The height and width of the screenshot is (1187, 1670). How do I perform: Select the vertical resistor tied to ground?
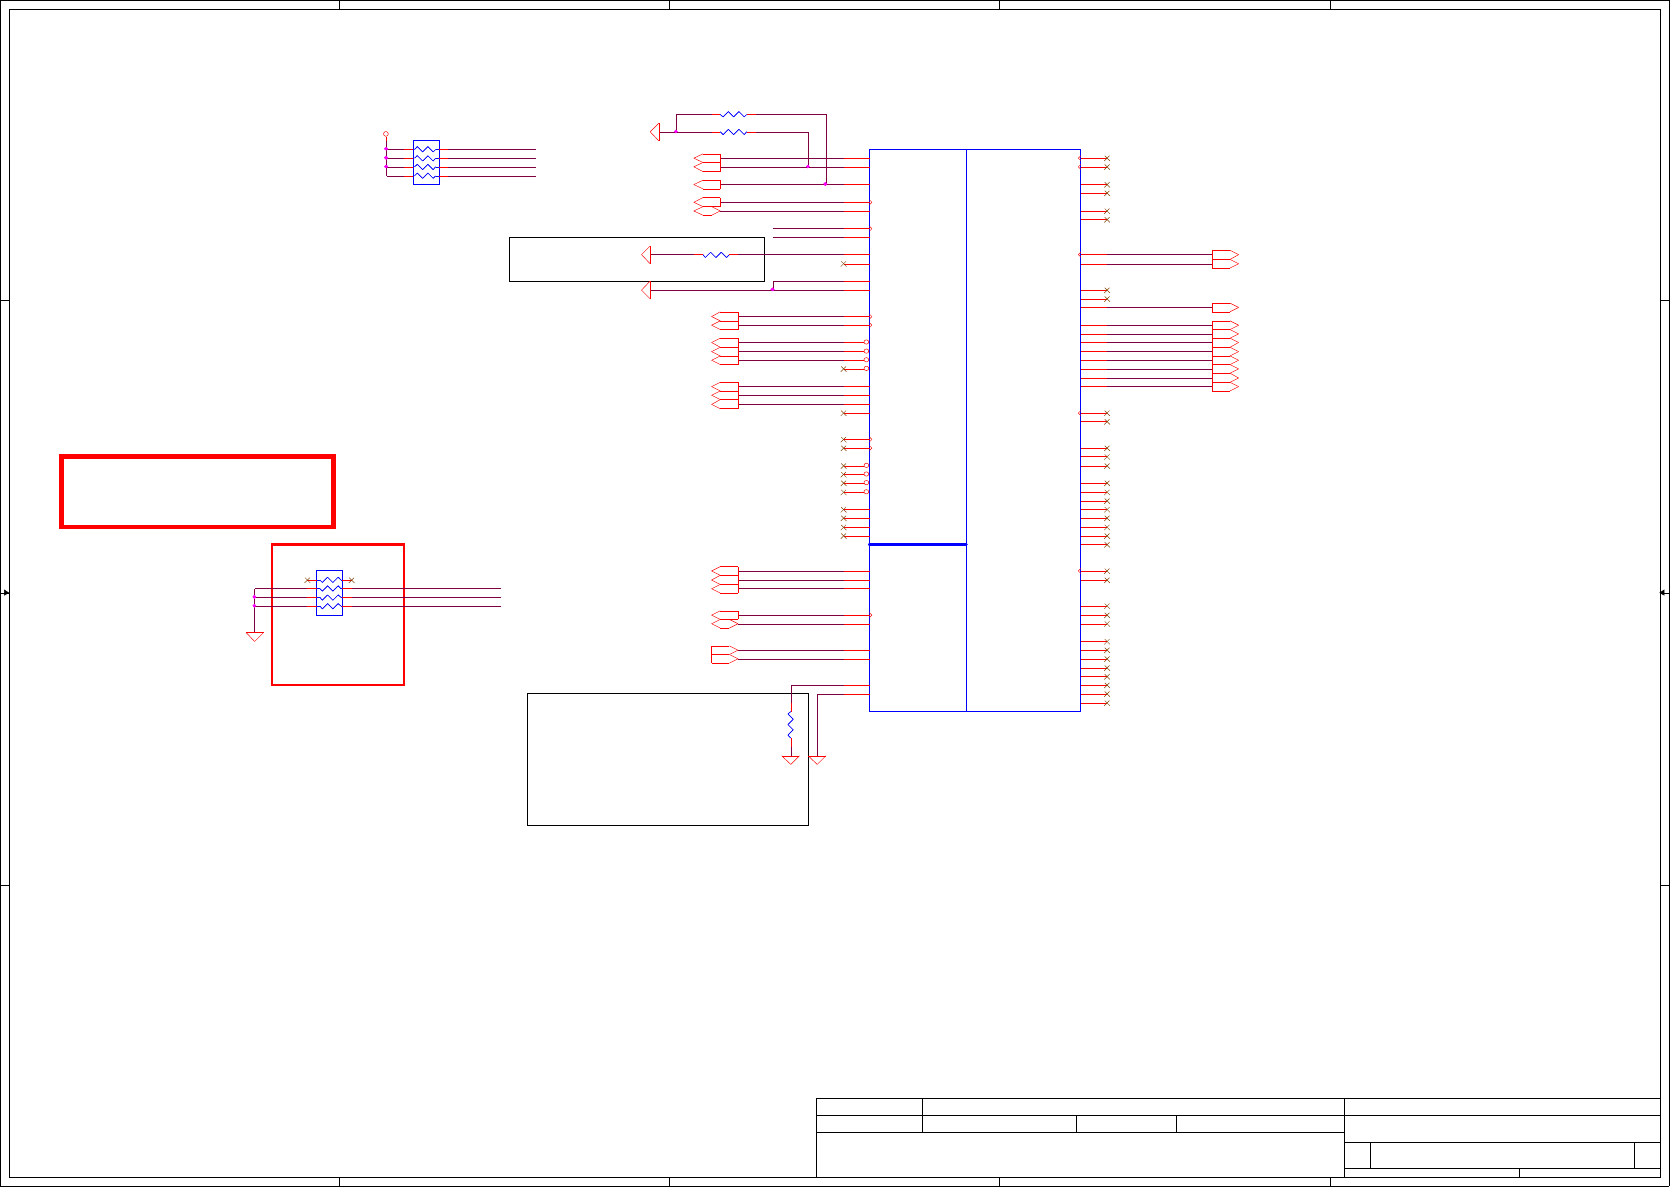coord(790,725)
